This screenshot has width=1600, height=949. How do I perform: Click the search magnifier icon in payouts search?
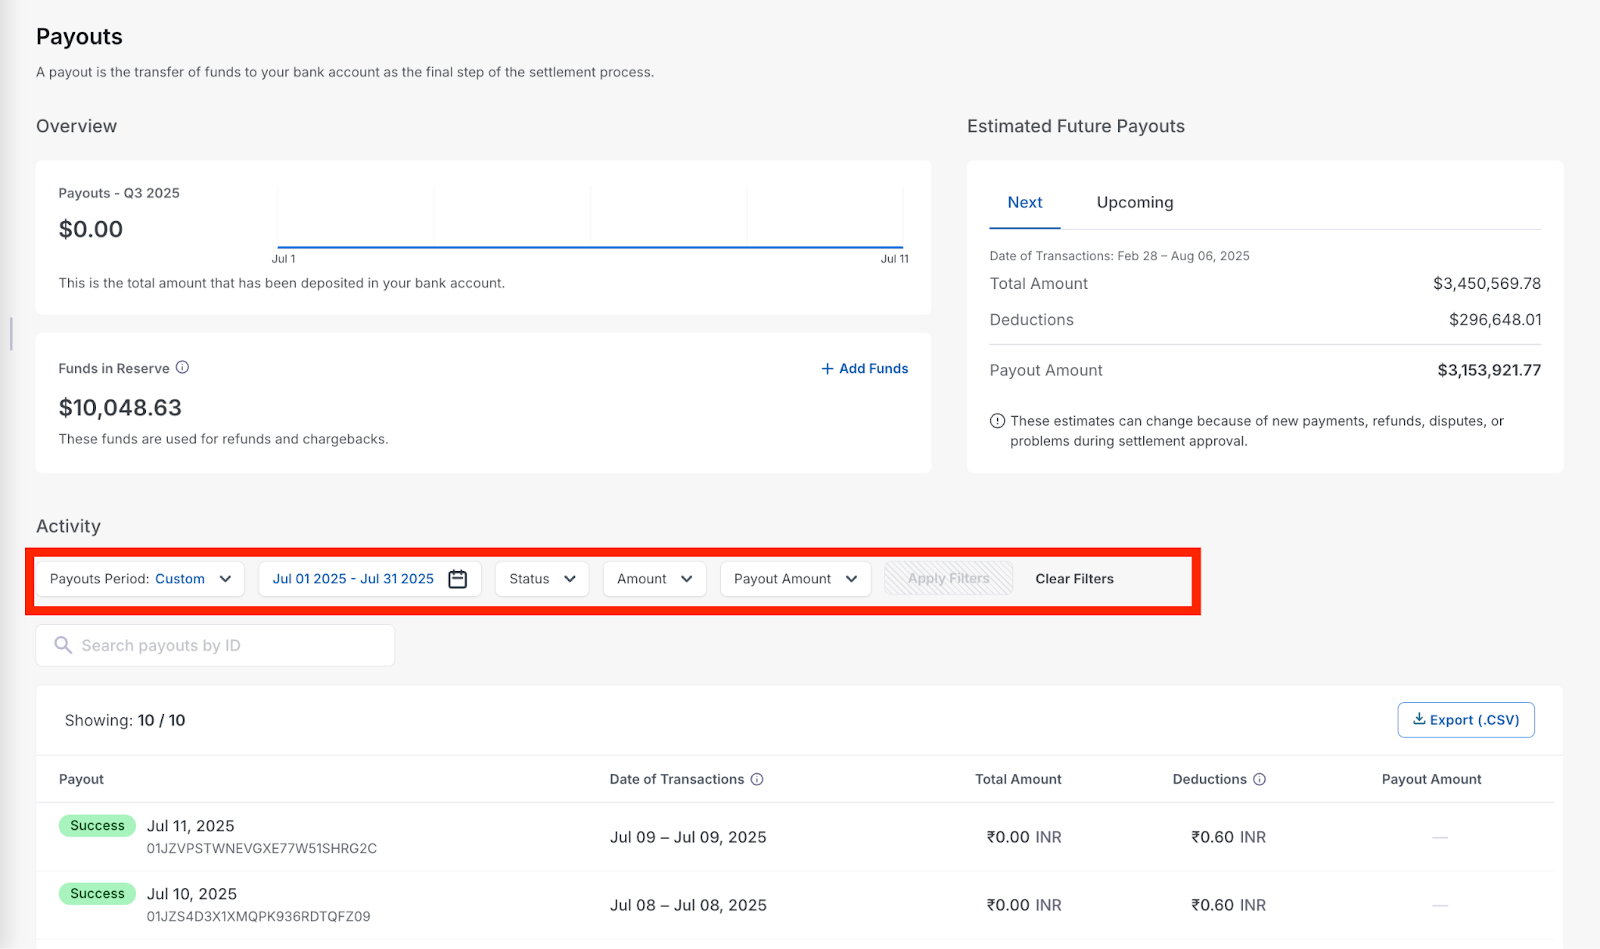point(63,645)
